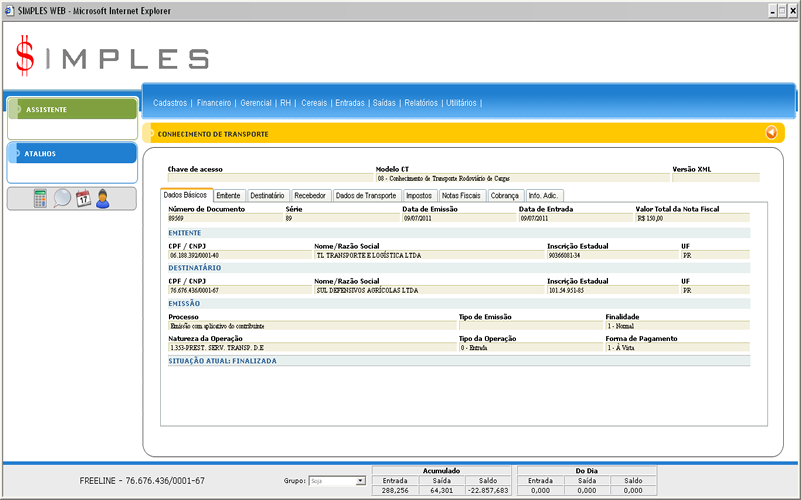Screen dimensions: 801x500
Task: Switch to the Recebedor tab
Action: click(310, 196)
